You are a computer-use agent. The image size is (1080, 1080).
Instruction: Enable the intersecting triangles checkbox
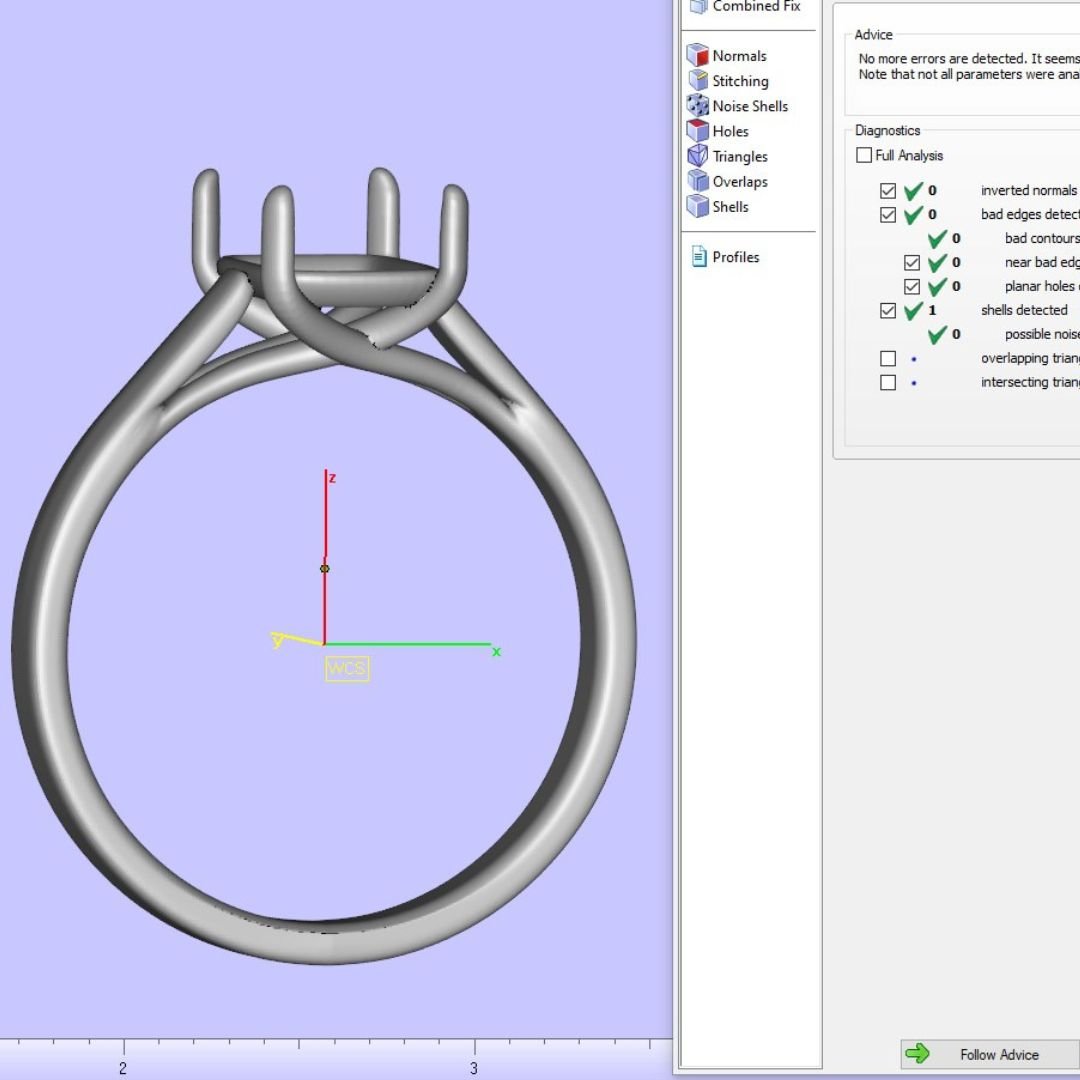click(888, 382)
